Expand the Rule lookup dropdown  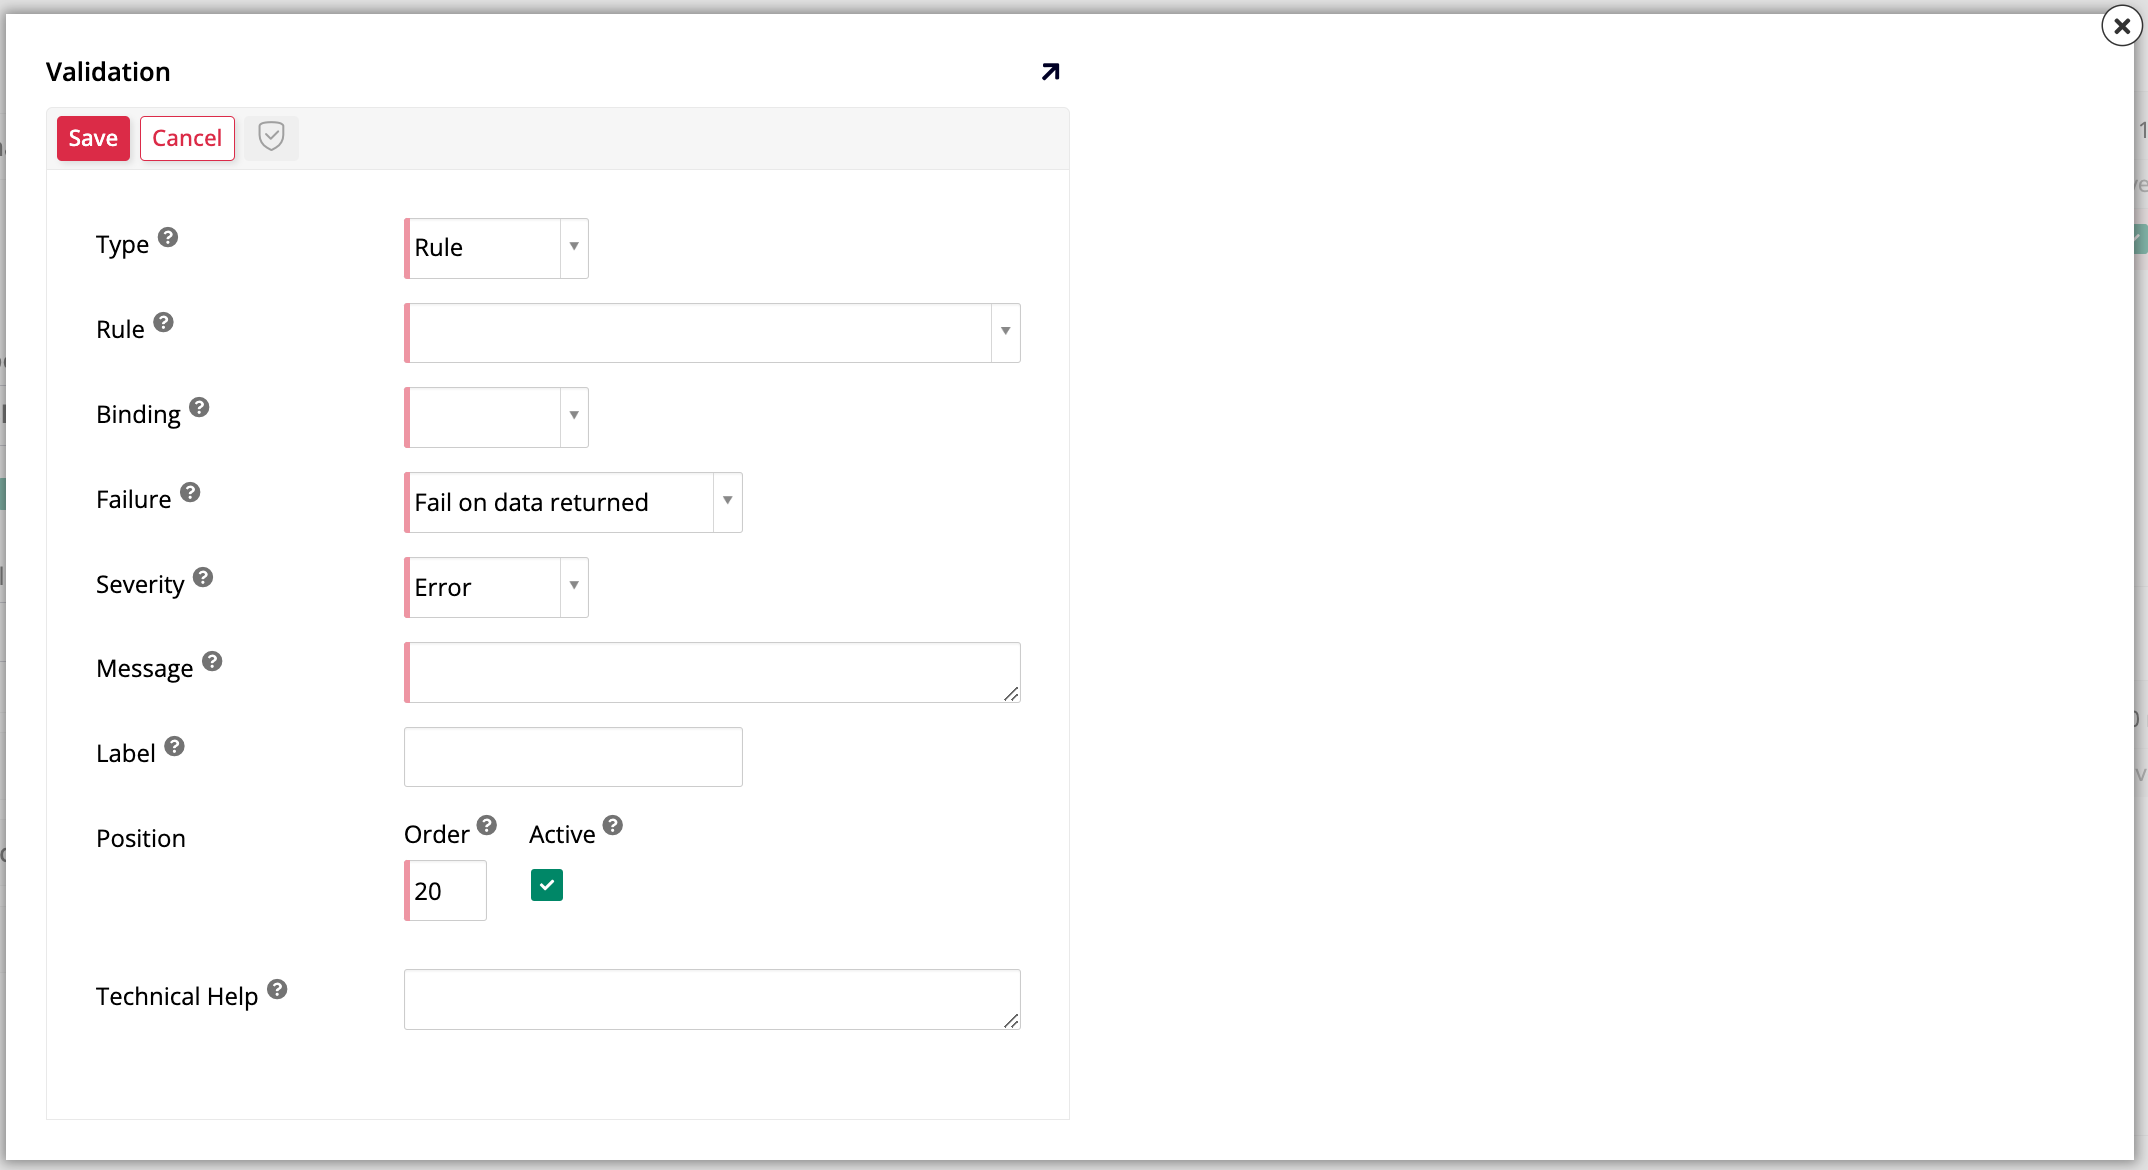1005,332
